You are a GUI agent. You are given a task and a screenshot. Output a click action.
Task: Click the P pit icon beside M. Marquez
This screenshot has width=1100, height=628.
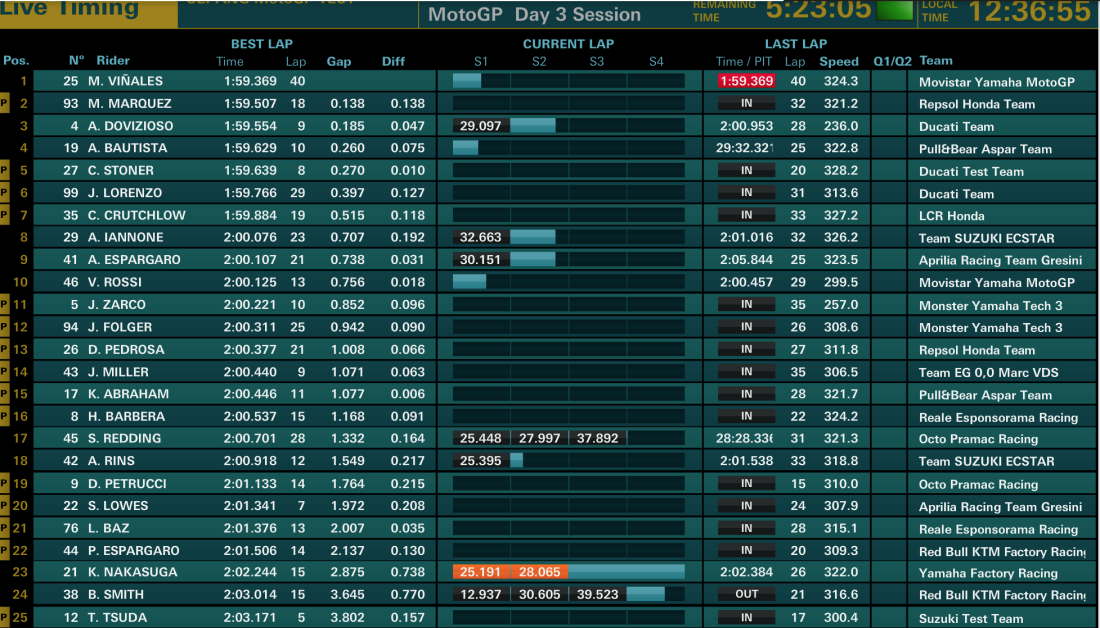4,103
